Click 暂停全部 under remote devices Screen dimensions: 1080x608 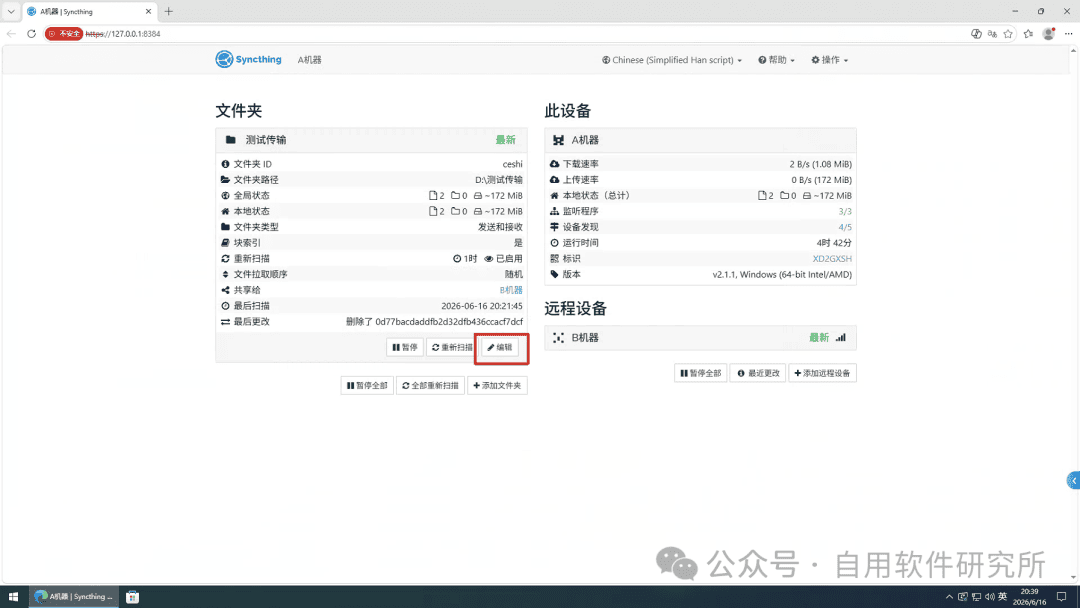(700, 373)
